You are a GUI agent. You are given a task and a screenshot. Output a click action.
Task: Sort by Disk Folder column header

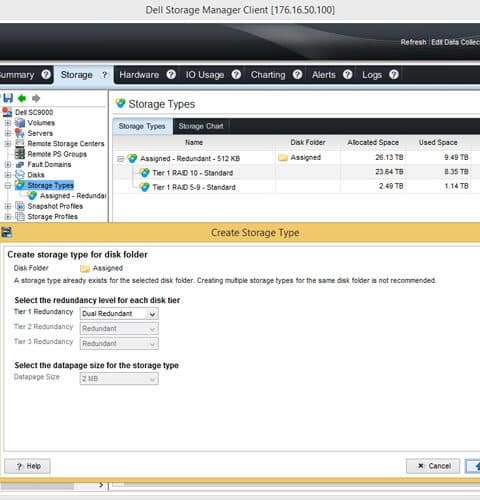308,142
